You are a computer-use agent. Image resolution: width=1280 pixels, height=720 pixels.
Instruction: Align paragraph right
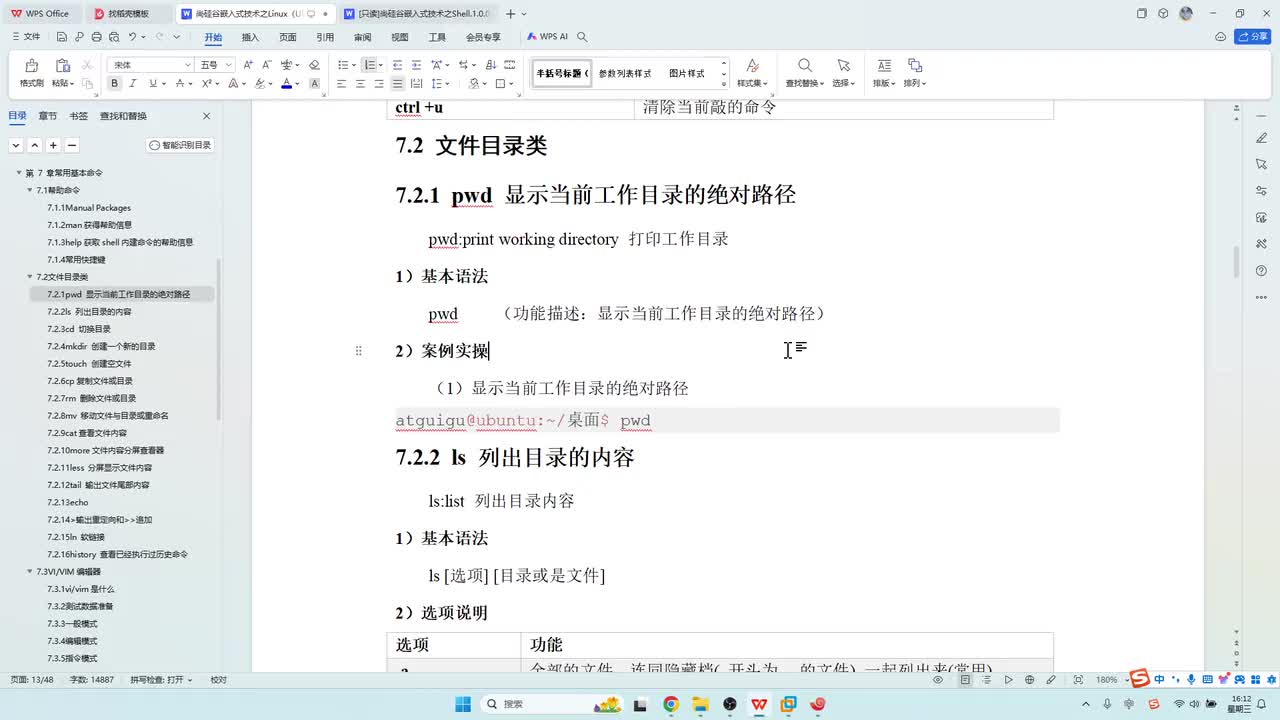click(x=379, y=84)
